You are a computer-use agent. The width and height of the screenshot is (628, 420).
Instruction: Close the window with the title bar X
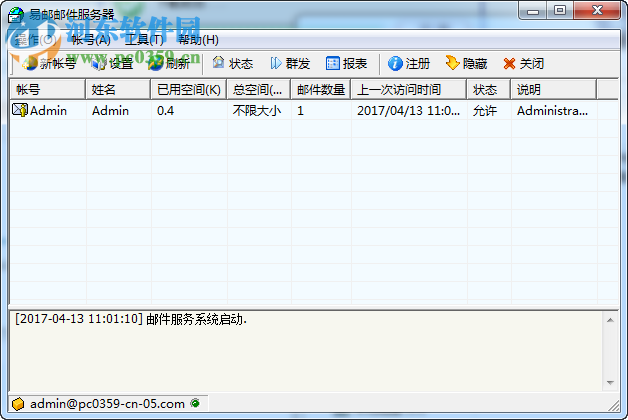click(x=597, y=11)
